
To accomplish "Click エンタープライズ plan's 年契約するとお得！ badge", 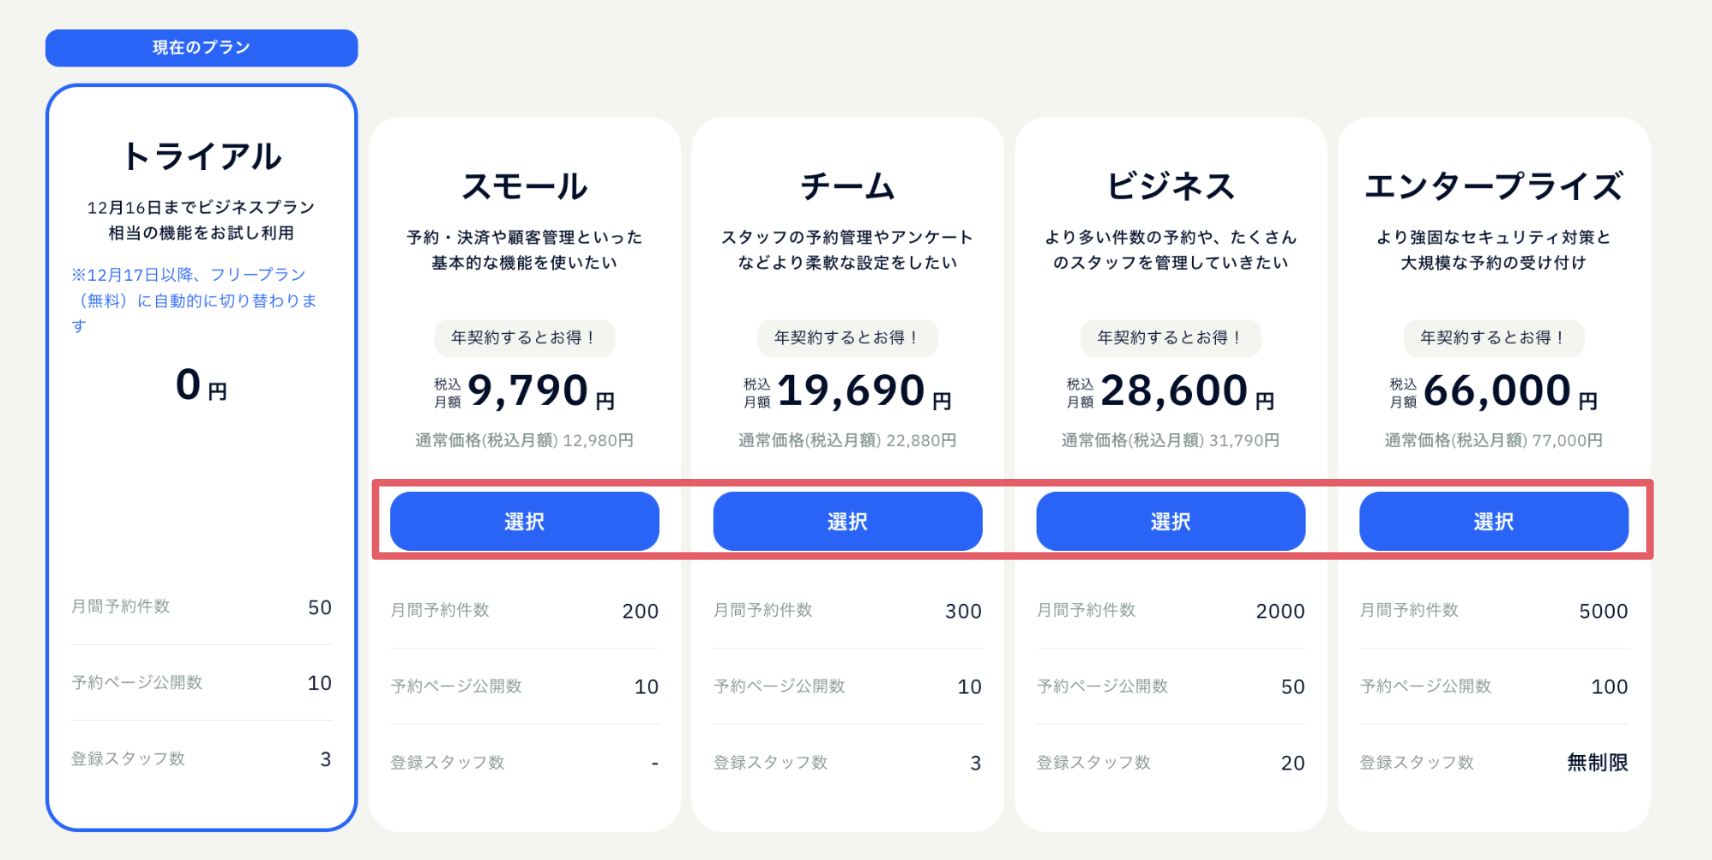I will click(1493, 338).
